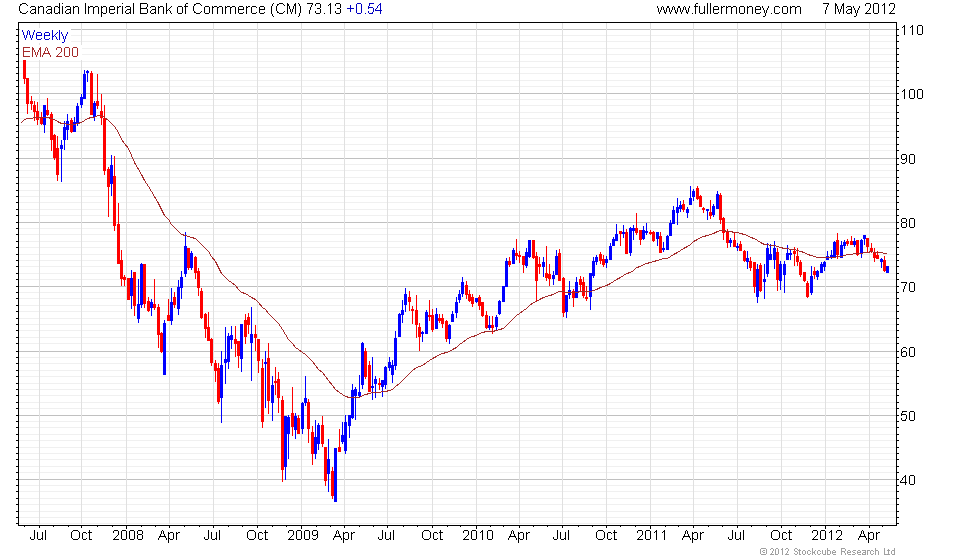Click the 'Jul' label between 2010 and 2011

pyautogui.click(x=561, y=536)
